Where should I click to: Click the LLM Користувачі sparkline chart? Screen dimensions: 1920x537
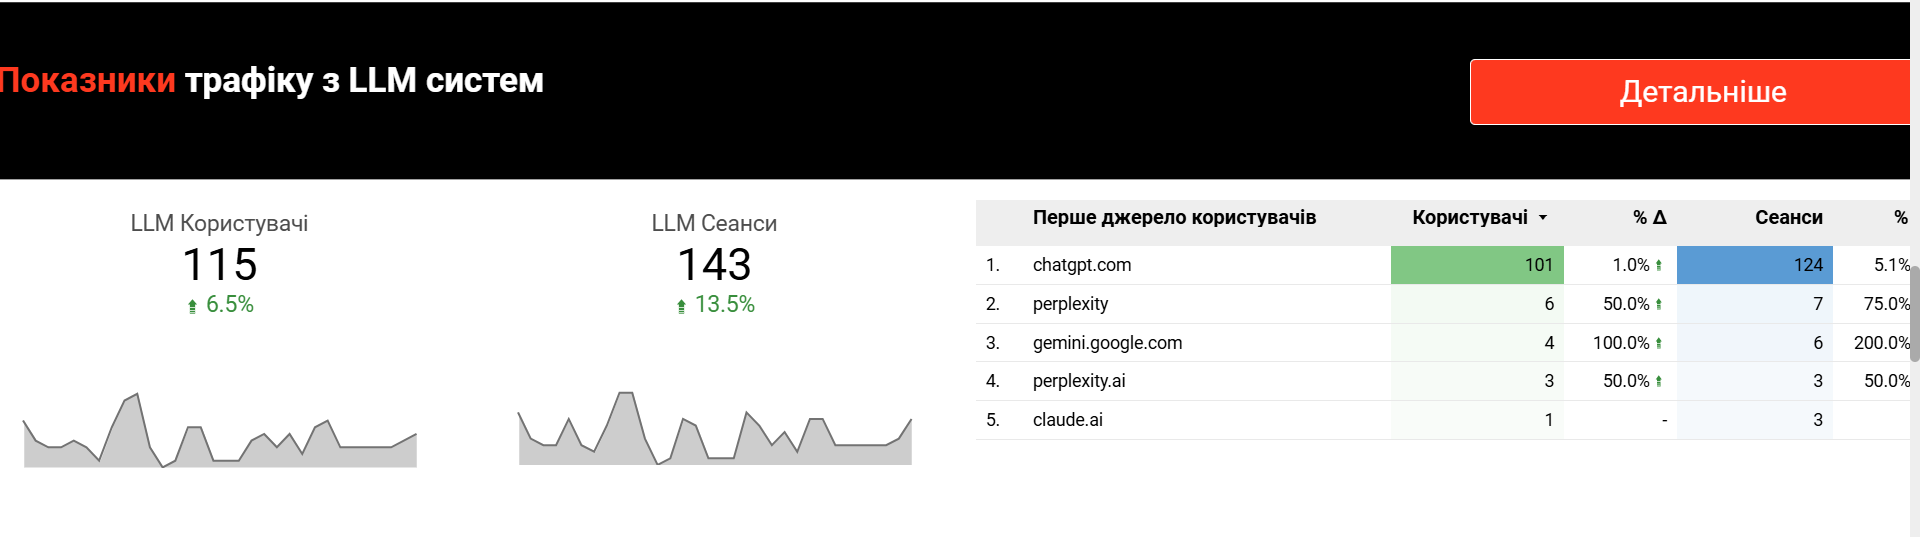click(x=220, y=432)
